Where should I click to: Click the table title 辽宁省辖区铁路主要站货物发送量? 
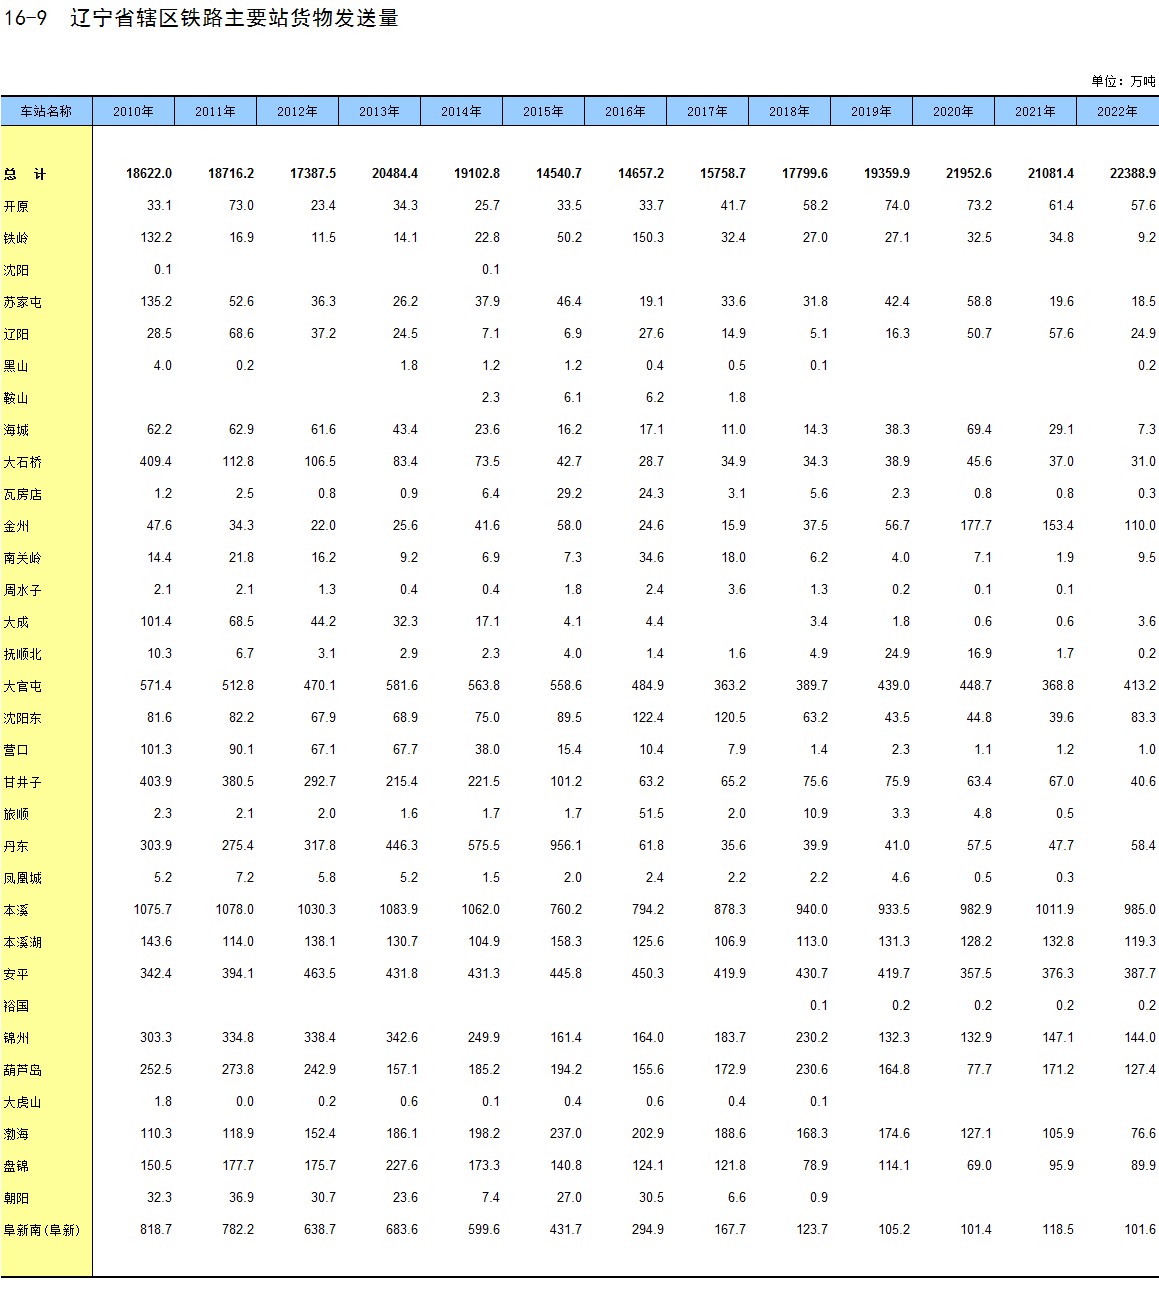click(235, 18)
